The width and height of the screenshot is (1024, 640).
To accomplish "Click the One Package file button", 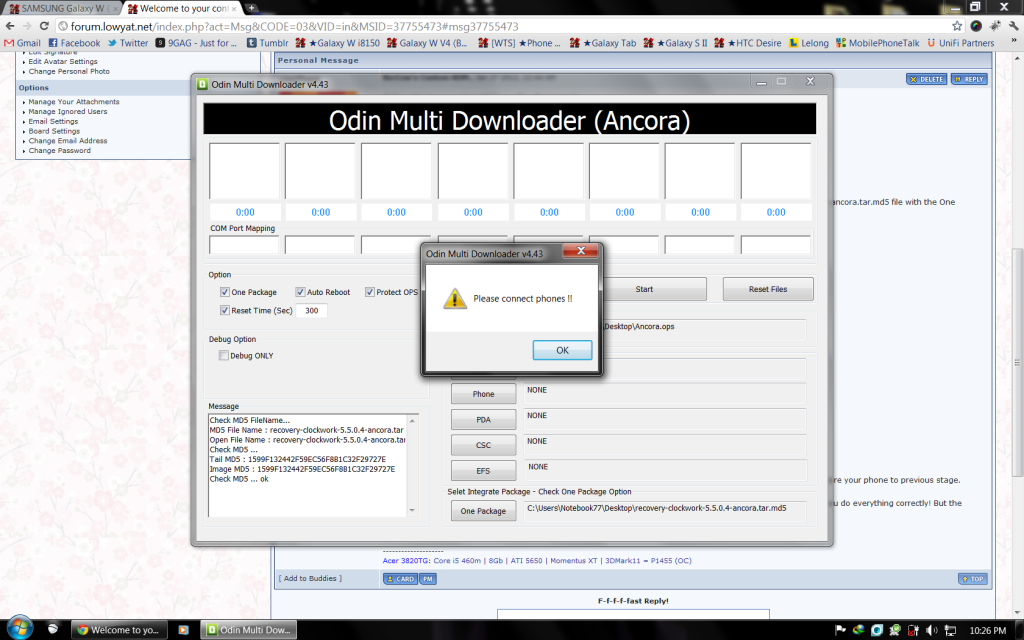I will tap(482, 511).
